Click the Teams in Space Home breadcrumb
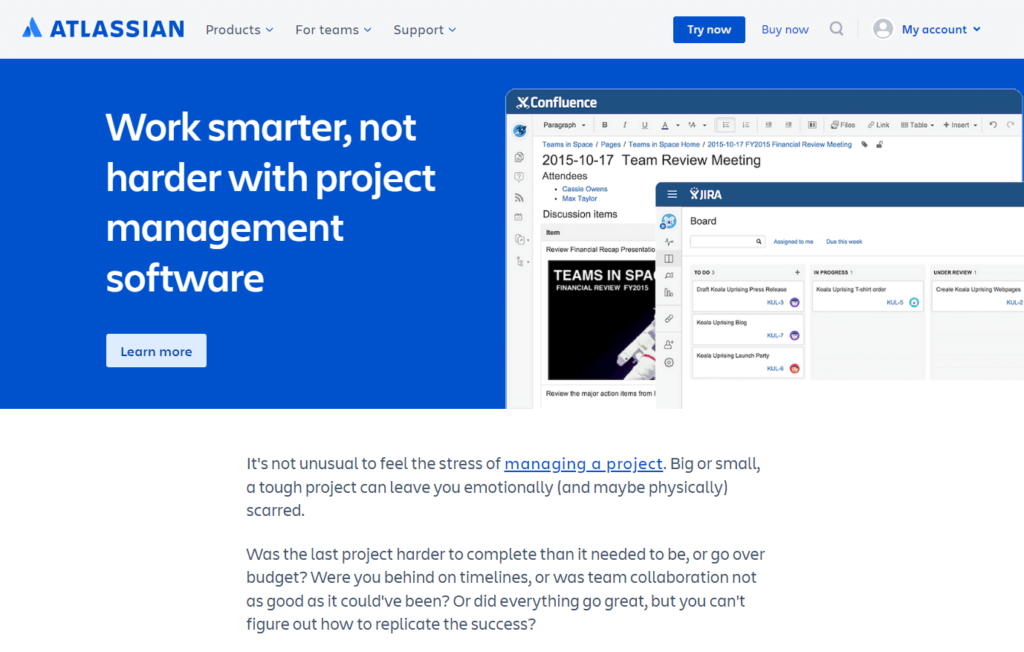 [664, 144]
